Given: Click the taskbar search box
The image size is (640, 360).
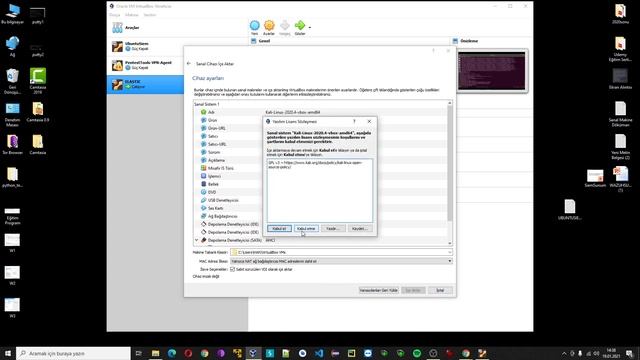Looking at the screenshot, I should pos(73,353).
